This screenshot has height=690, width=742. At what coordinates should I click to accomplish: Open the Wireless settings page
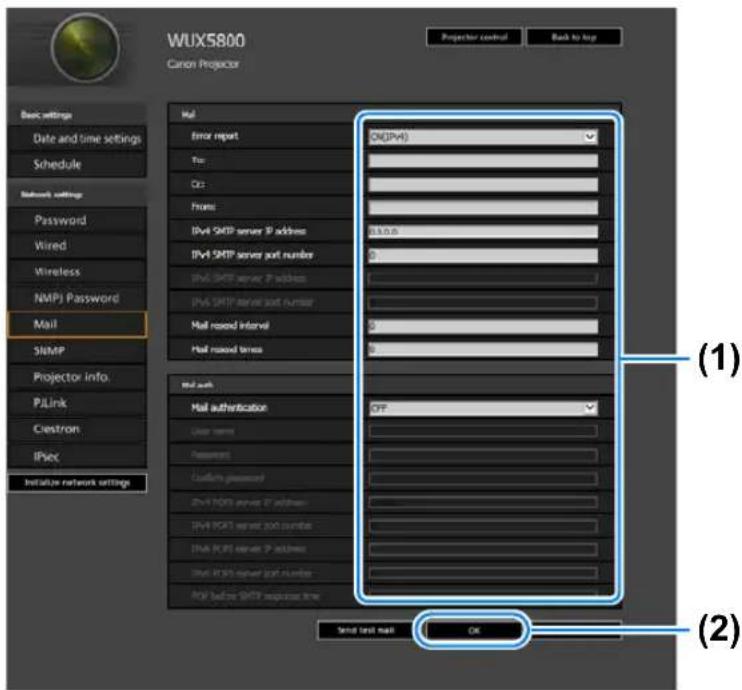coord(77,272)
